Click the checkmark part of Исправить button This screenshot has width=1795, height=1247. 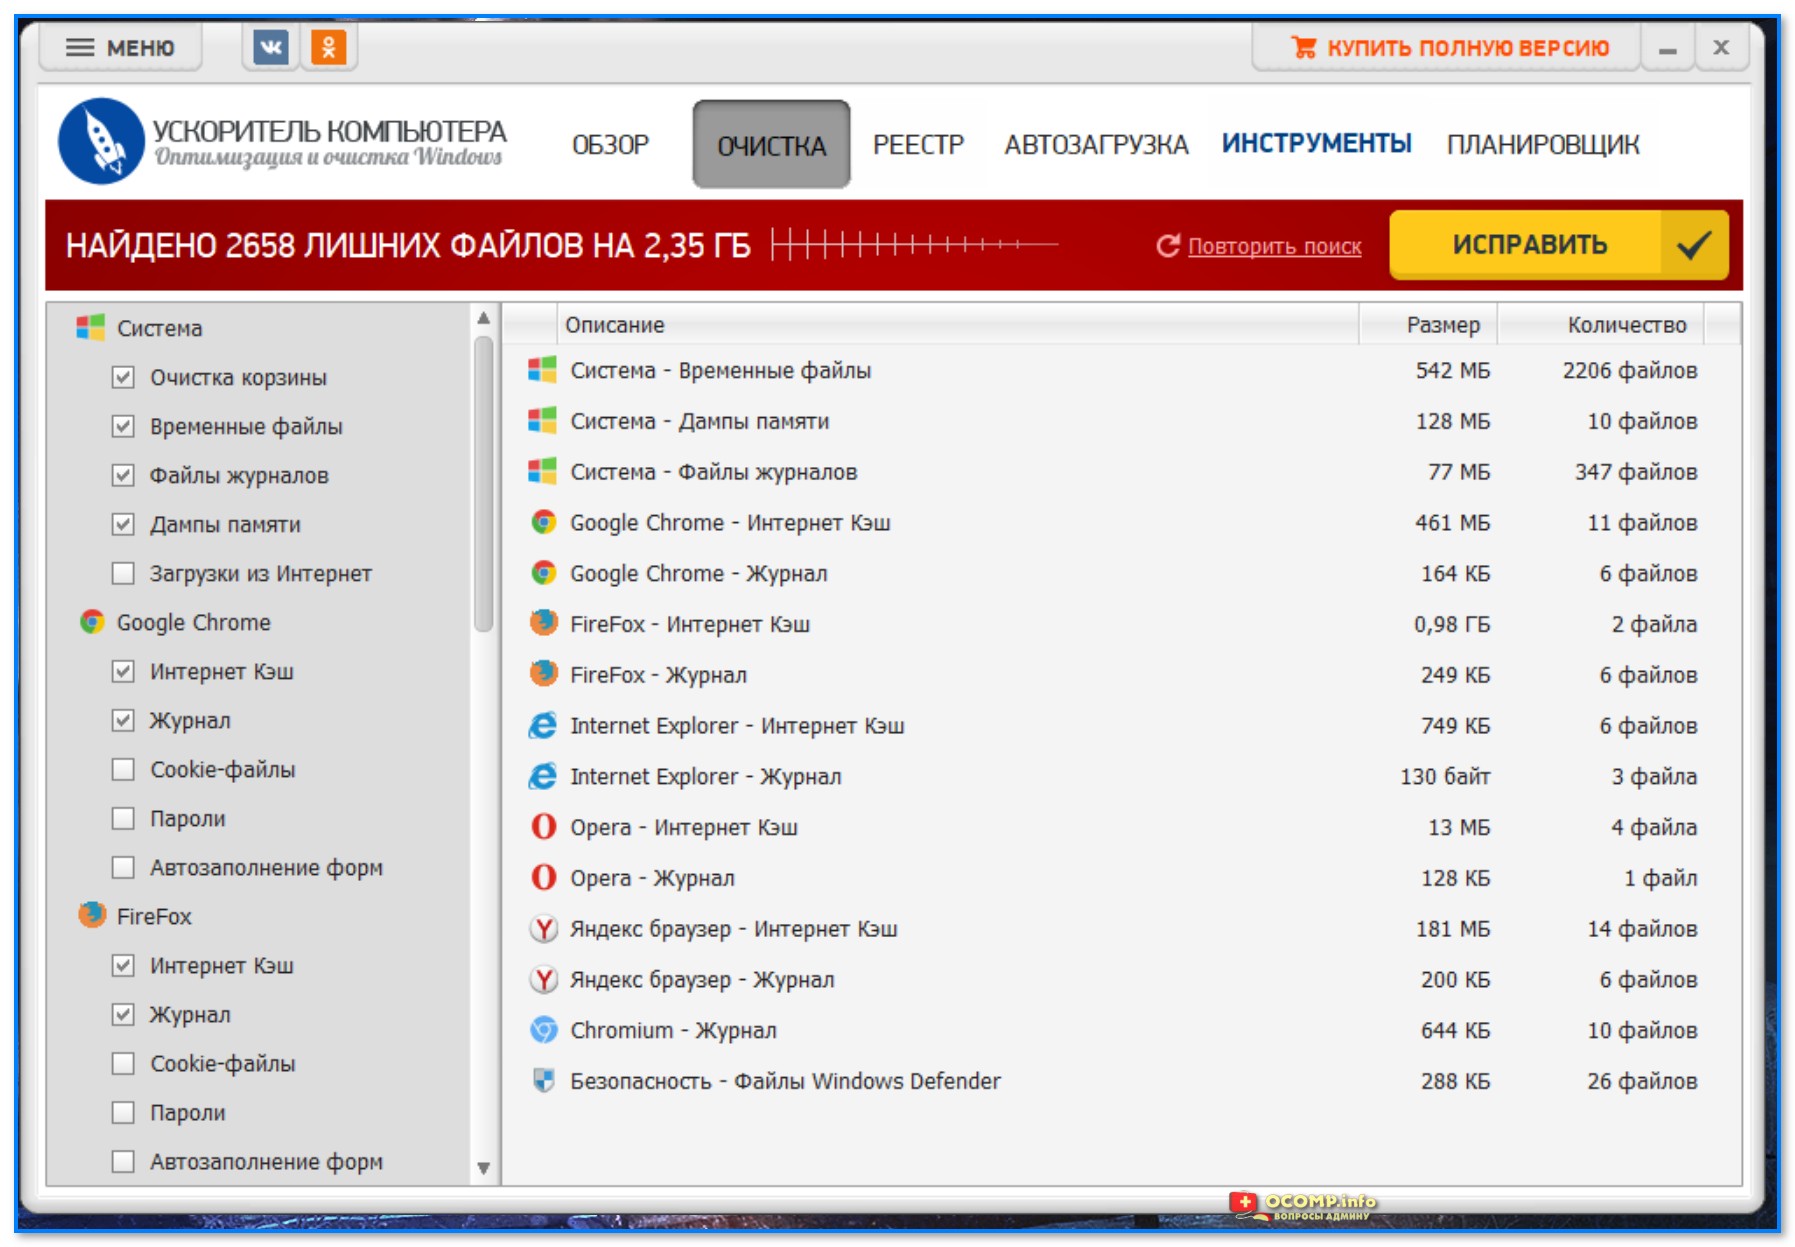coord(1693,245)
